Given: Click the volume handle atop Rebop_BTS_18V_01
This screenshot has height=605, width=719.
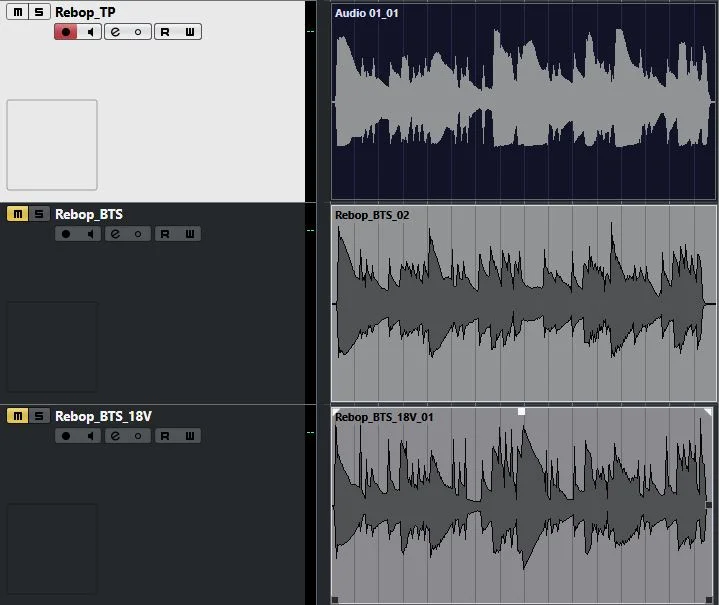Looking at the screenshot, I should [521, 411].
